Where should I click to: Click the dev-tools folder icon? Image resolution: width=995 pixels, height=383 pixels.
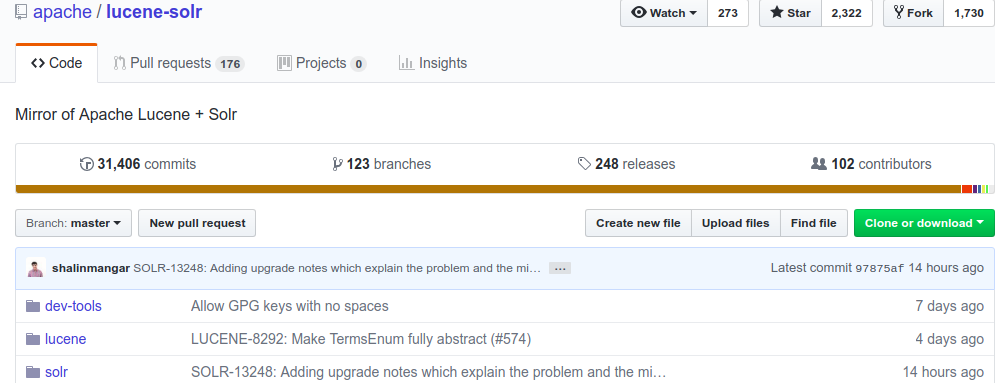tap(33, 306)
